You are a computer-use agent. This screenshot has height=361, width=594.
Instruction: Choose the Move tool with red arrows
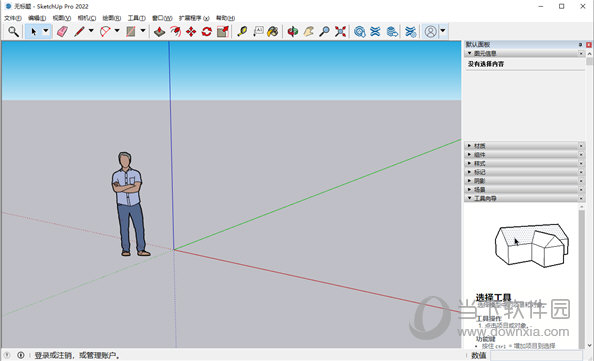[191, 31]
